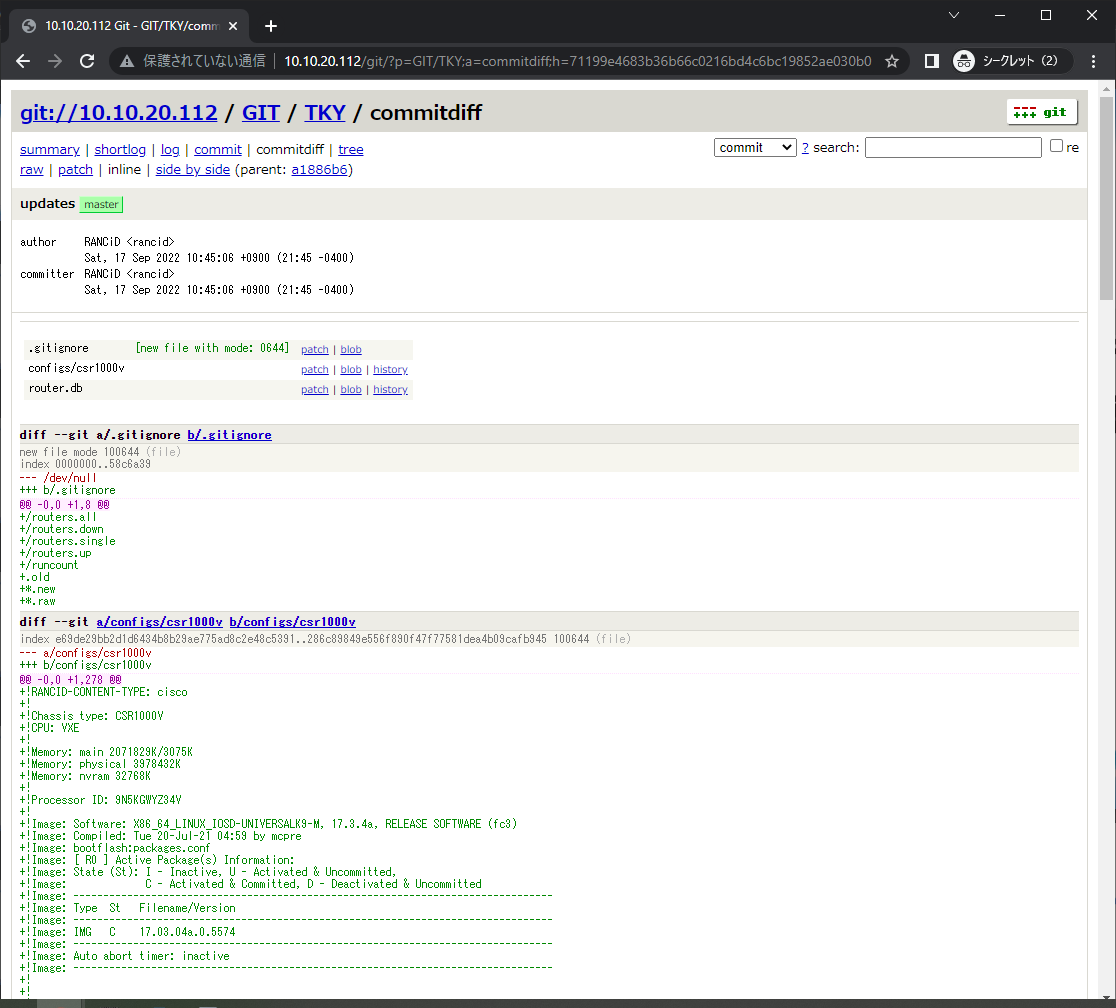Expand the tab search chevron
This screenshot has height=1008, width=1116.
[953, 15]
